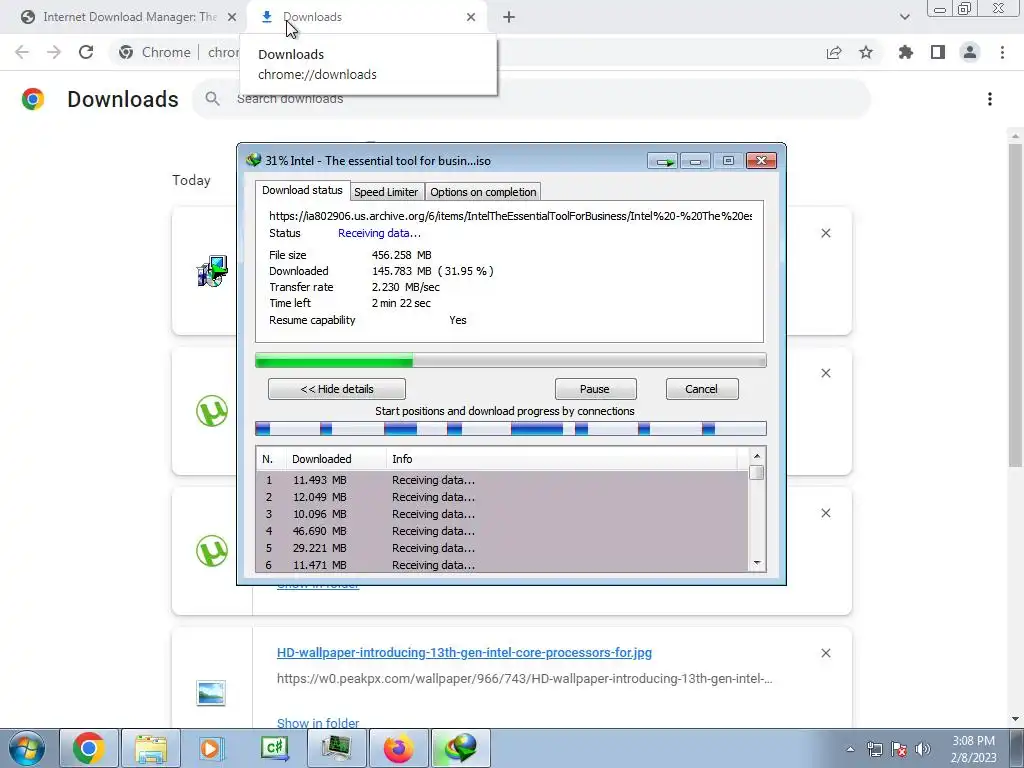Screen dimensions: 1024x768
Task: Click the second uTorrent file icon
Action: point(212,551)
